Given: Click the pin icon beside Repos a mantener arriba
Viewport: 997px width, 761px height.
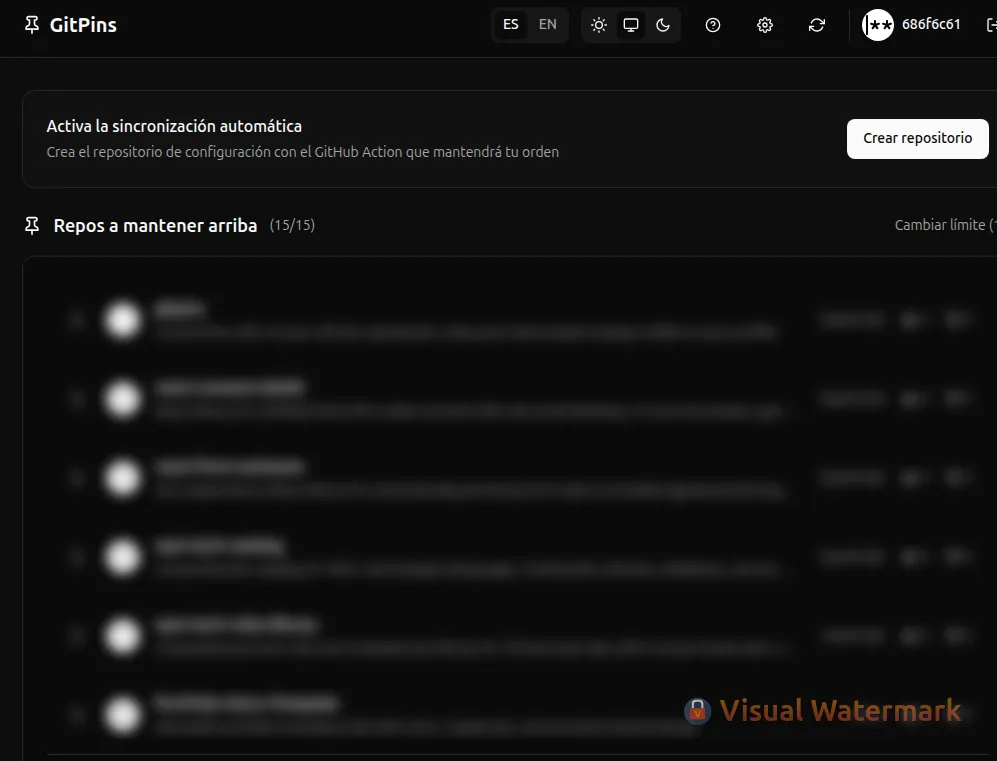Looking at the screenshot, I should point(32,225).
